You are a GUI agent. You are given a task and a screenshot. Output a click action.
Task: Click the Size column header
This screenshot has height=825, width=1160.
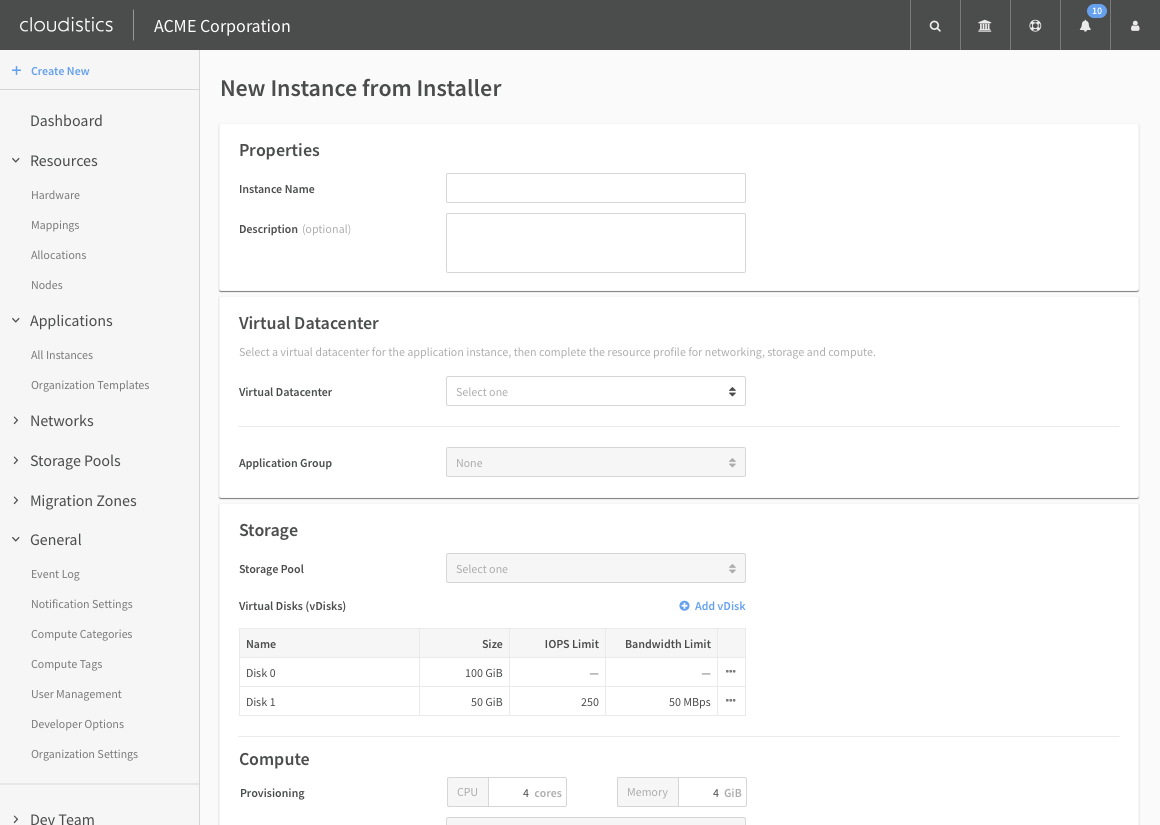pyautogui.click(x=465, y=644)
